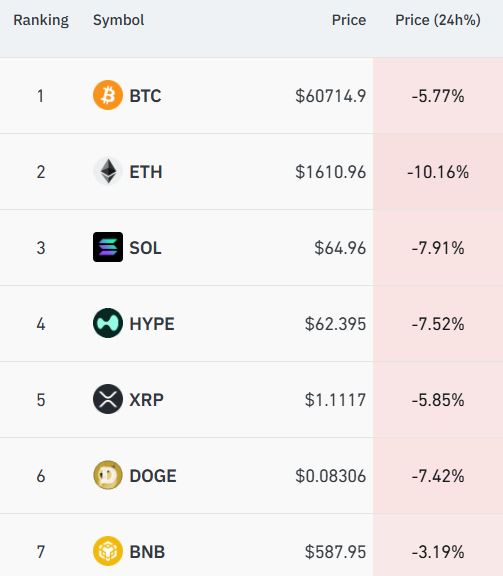Image resolution: width=503 pixels, height=576 pixels.
Task: Click the Ethereum diamond icon
Action: coord(108,171)
